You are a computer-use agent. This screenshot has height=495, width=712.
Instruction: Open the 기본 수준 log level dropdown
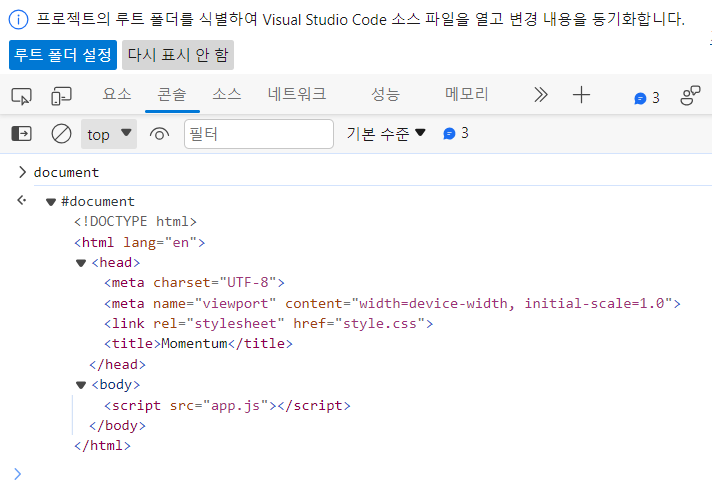pyautogui.click(x=386, y=134)
